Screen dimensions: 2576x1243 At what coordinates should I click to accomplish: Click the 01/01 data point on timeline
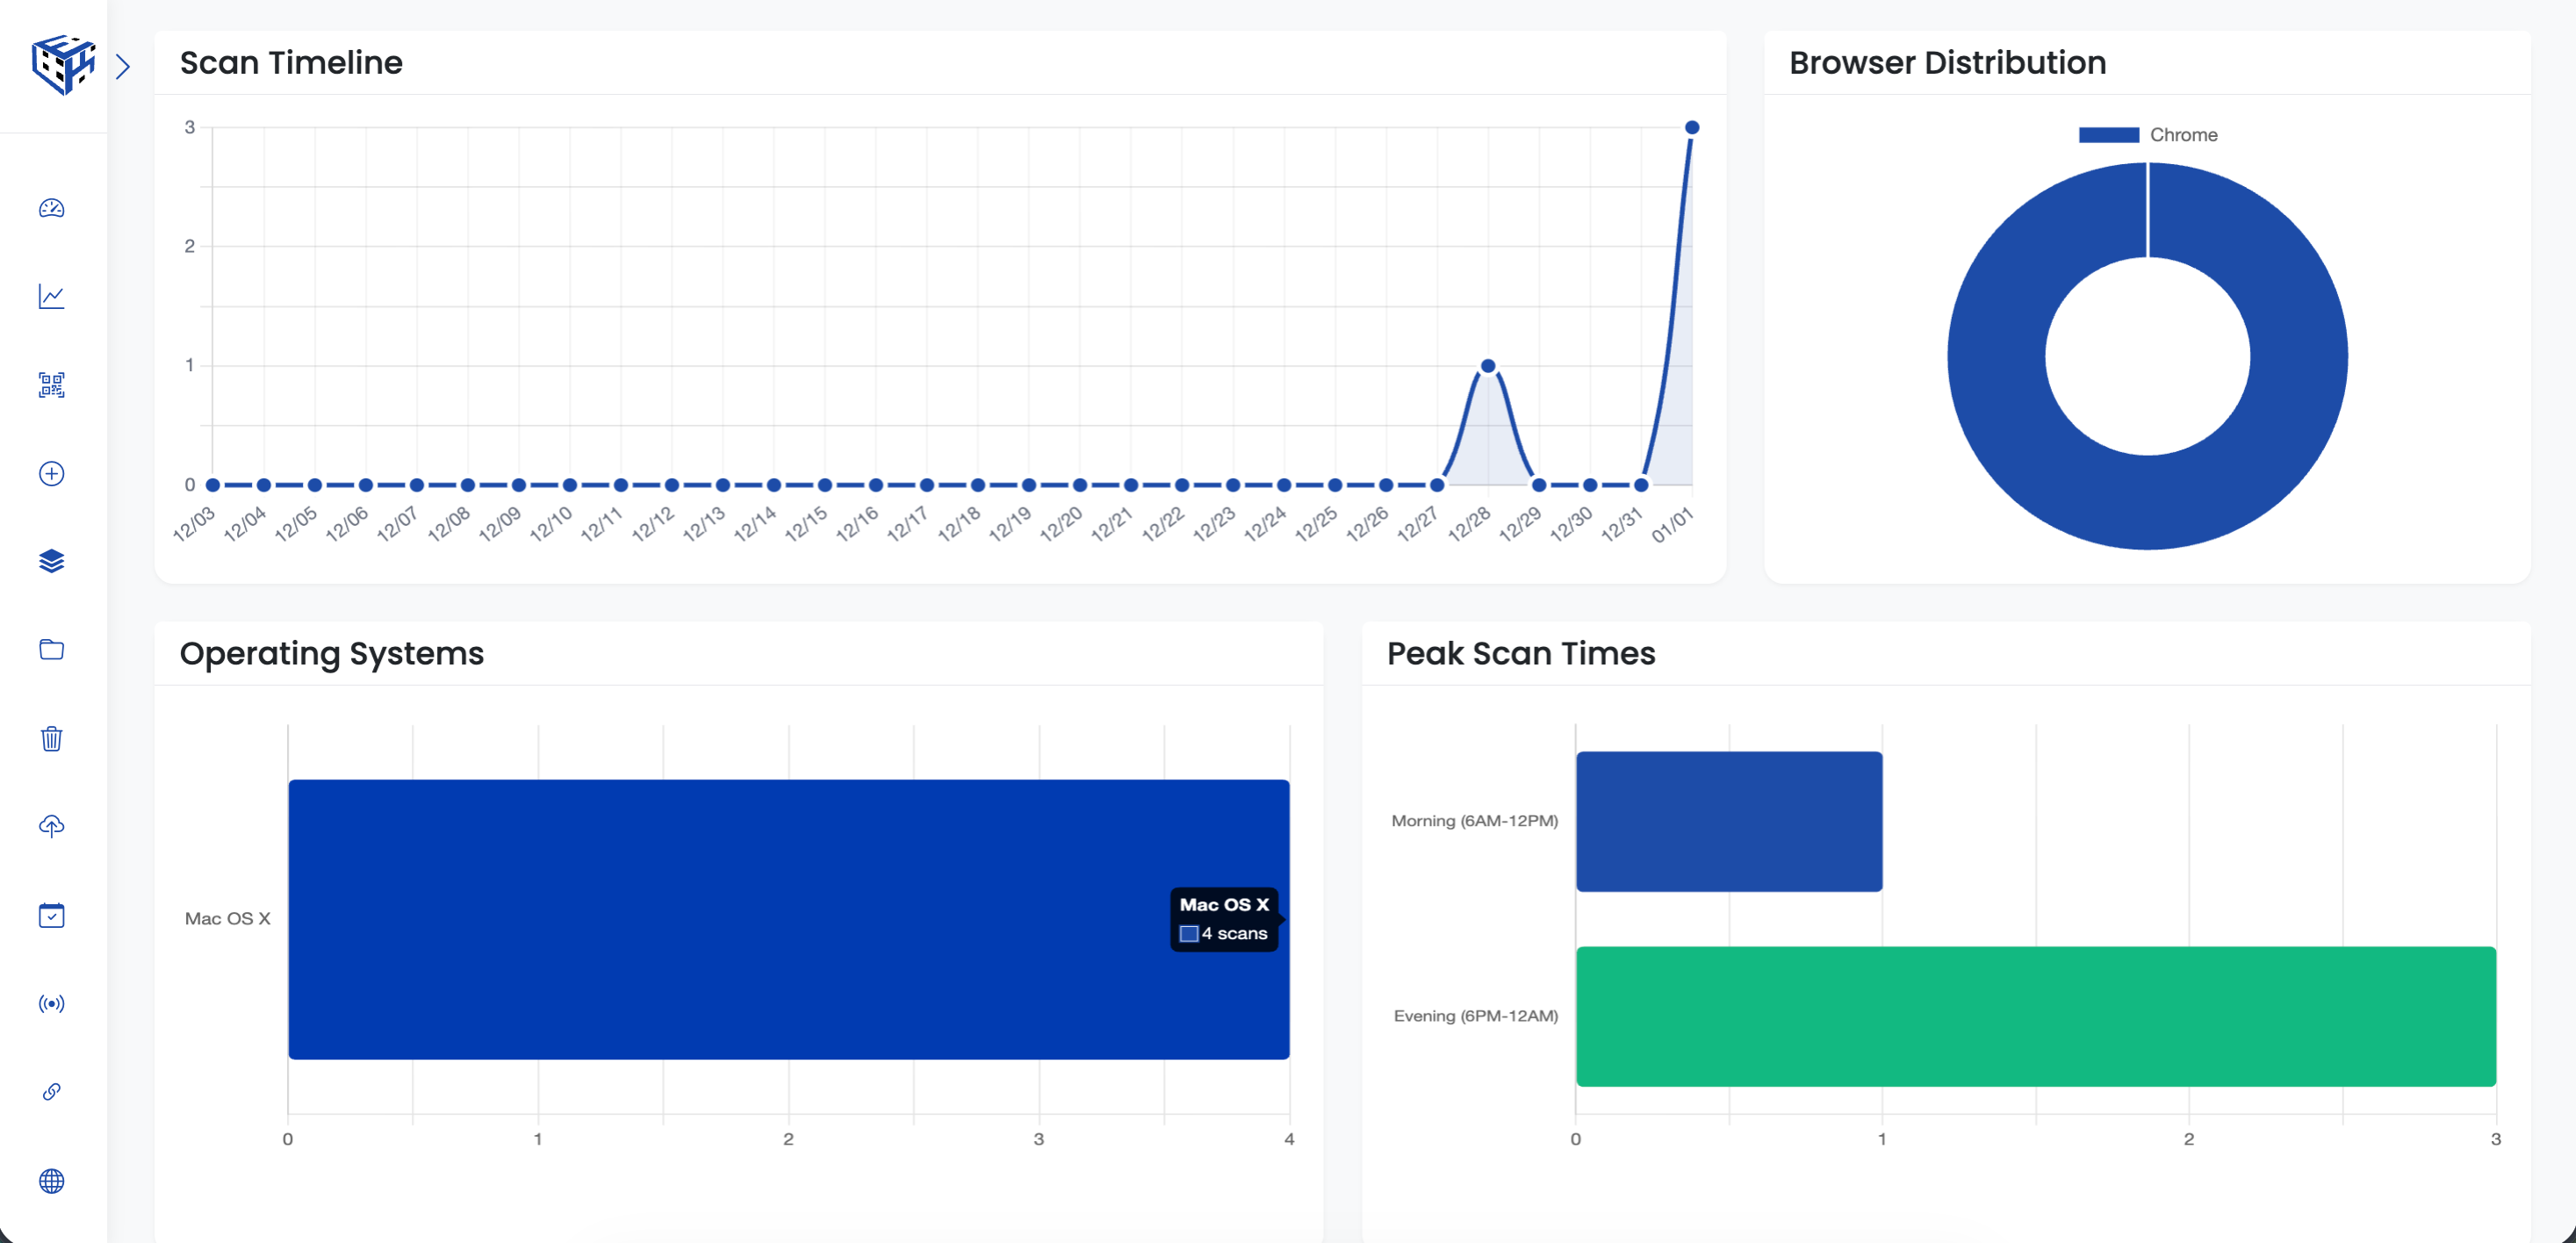coord(1692,126)
